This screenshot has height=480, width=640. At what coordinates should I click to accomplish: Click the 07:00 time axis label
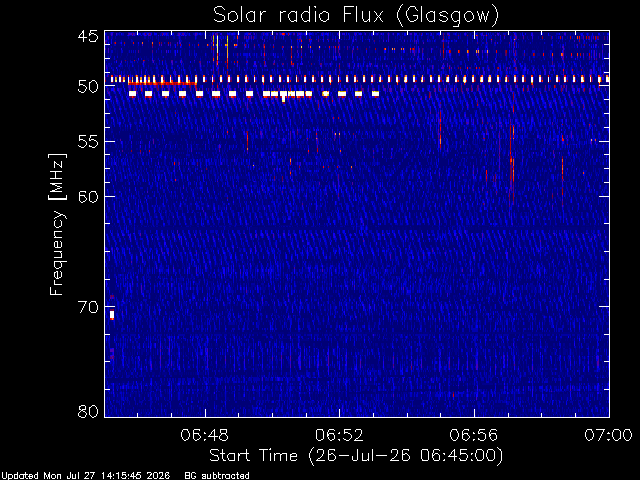(609, 435)
